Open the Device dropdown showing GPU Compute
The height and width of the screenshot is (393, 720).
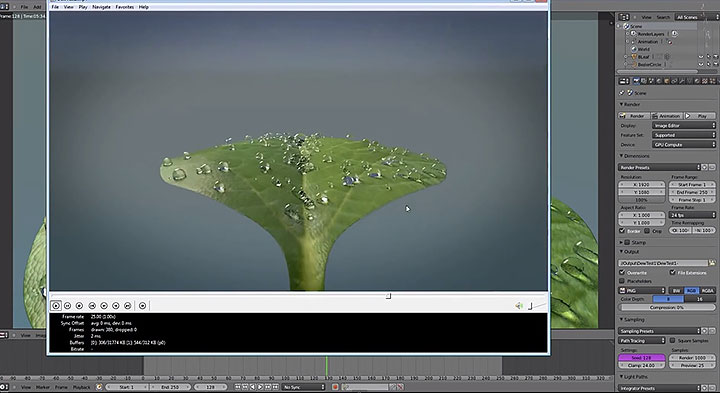pyautogui.click(x=684, y=145)
